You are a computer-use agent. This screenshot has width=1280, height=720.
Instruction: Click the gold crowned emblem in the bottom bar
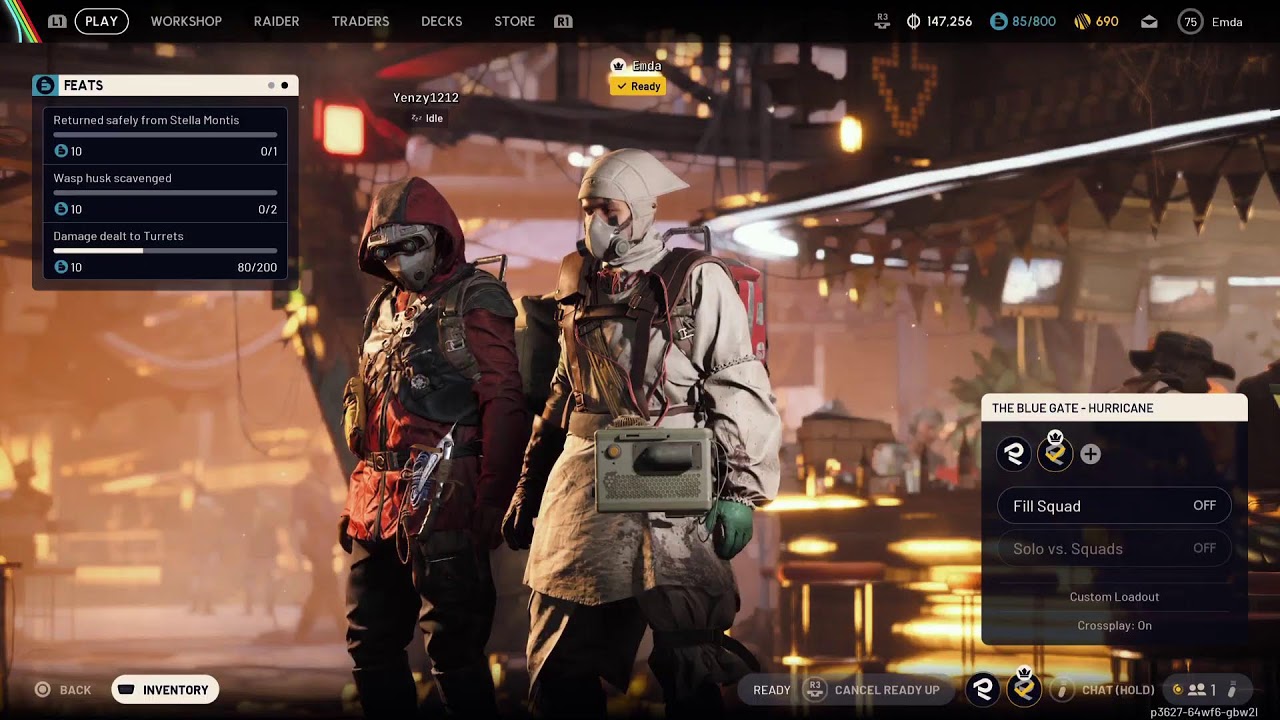tap(1023, 687)
